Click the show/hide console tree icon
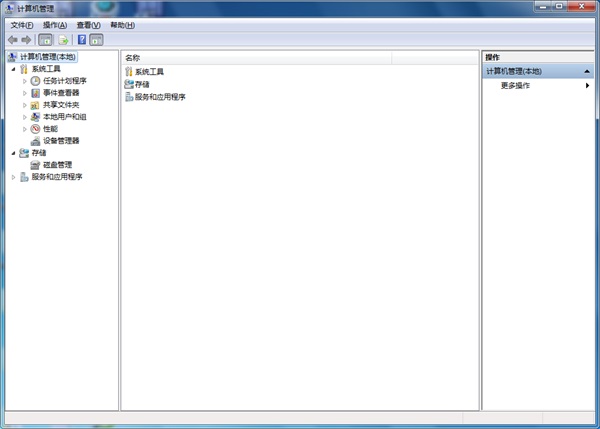 45,40
